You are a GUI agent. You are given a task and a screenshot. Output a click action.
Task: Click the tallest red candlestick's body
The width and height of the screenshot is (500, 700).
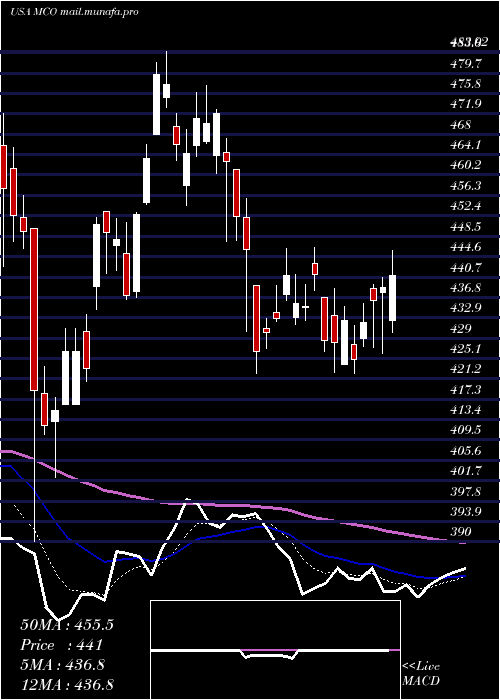[x=34, y=309]
